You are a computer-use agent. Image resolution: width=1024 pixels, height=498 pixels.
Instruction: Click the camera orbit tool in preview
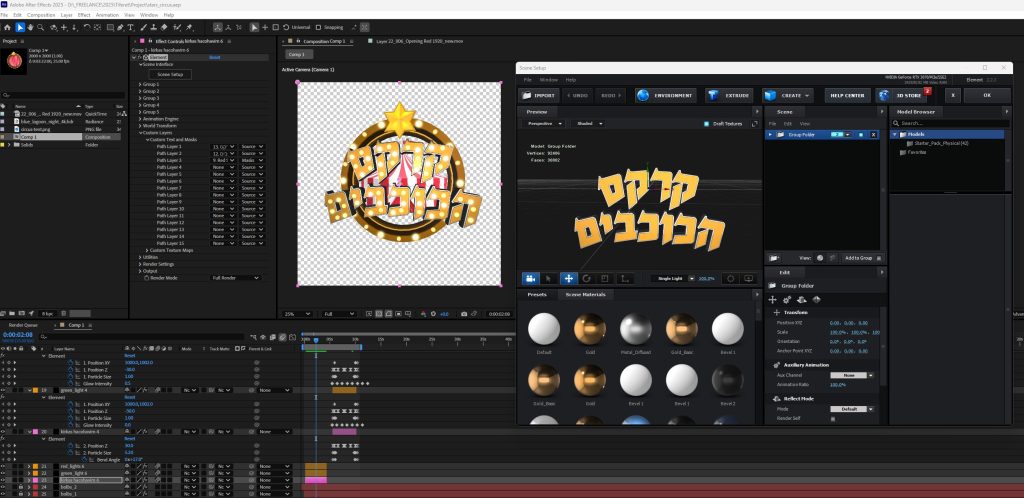pos(532,278)
